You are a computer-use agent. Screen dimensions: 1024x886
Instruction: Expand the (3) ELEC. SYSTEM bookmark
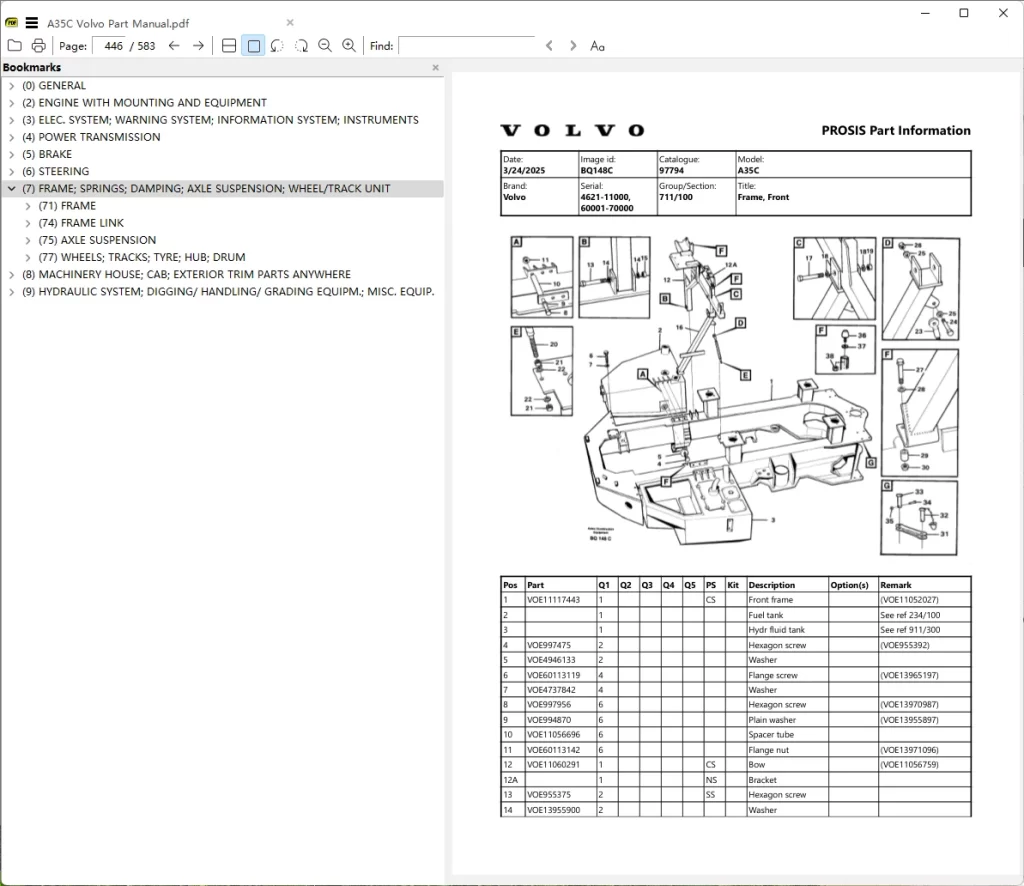[11, 120]
